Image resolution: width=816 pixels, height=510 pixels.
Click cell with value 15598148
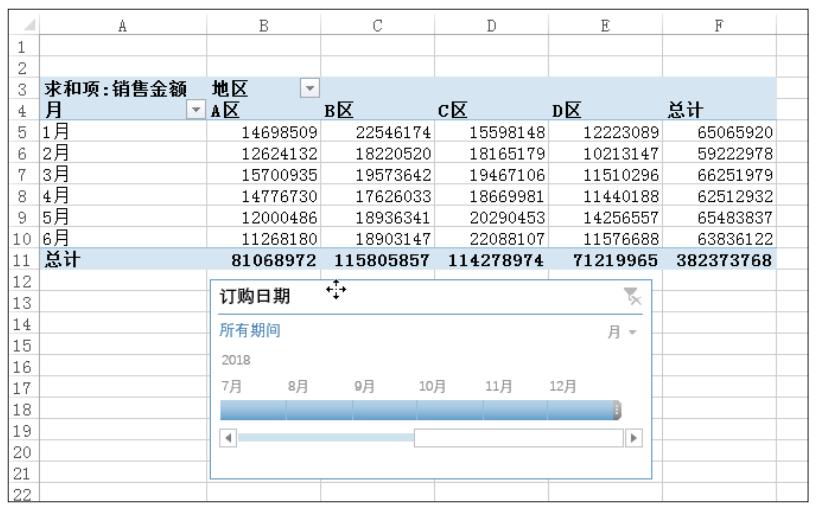coord(491,131)
